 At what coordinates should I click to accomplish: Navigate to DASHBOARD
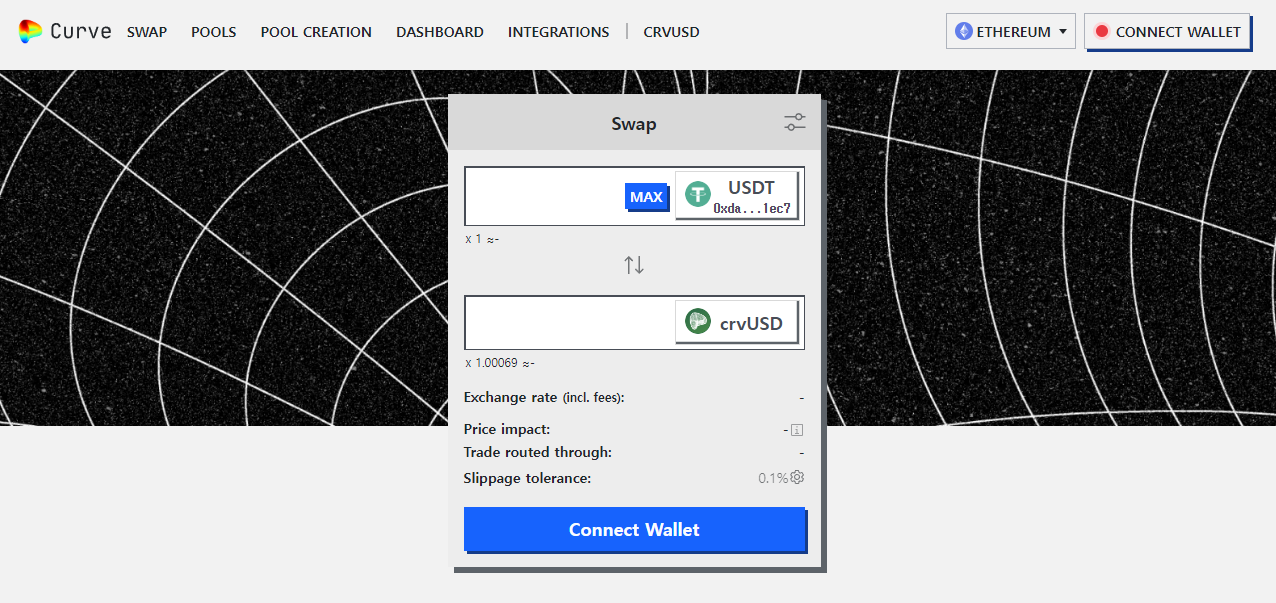pyautogui.click(x=440, y=32)
